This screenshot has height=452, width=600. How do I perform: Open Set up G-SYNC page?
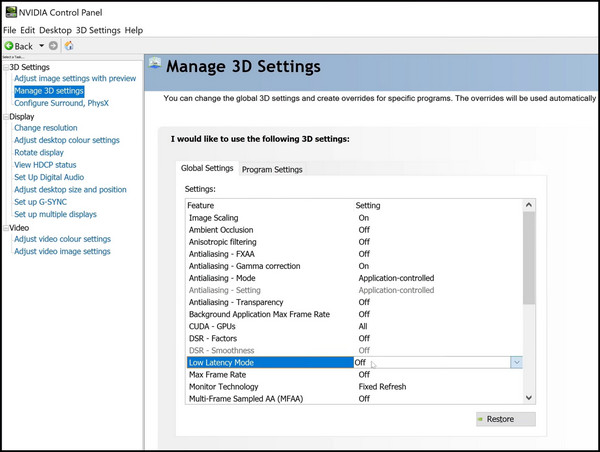coord(41,202)
